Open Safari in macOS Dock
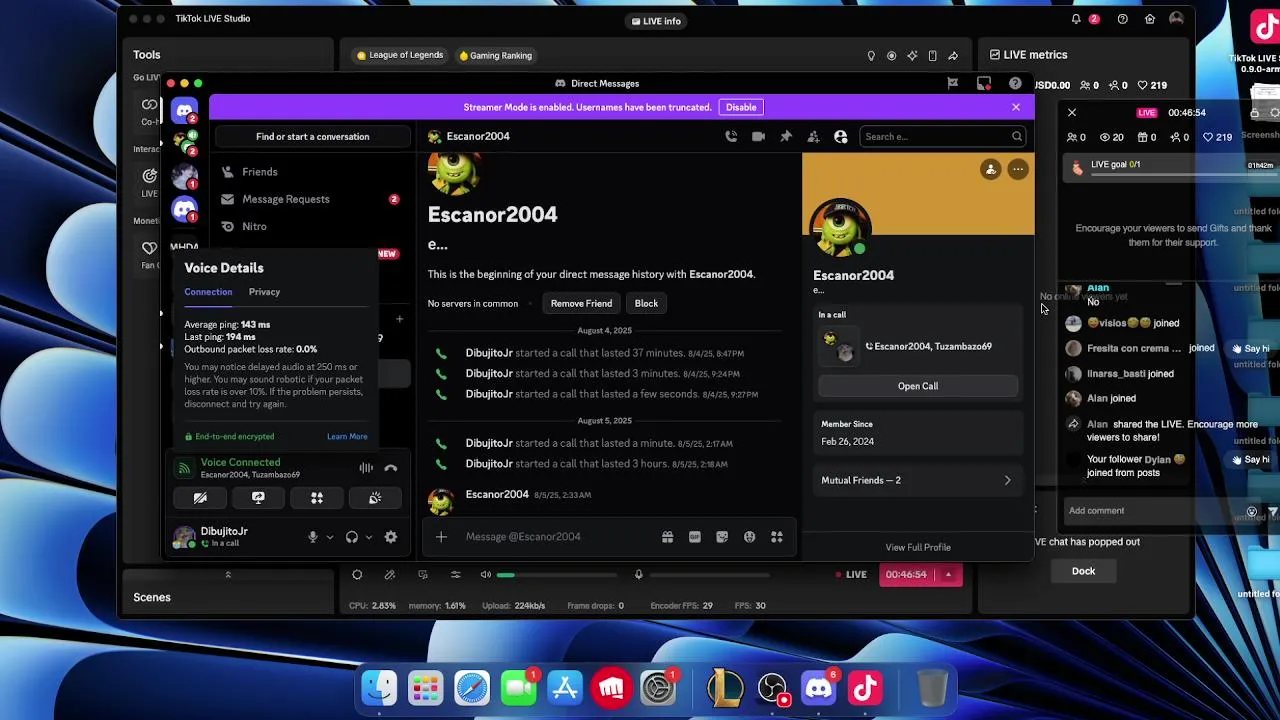The image size is (1280, 720). [x=472, y=688]
